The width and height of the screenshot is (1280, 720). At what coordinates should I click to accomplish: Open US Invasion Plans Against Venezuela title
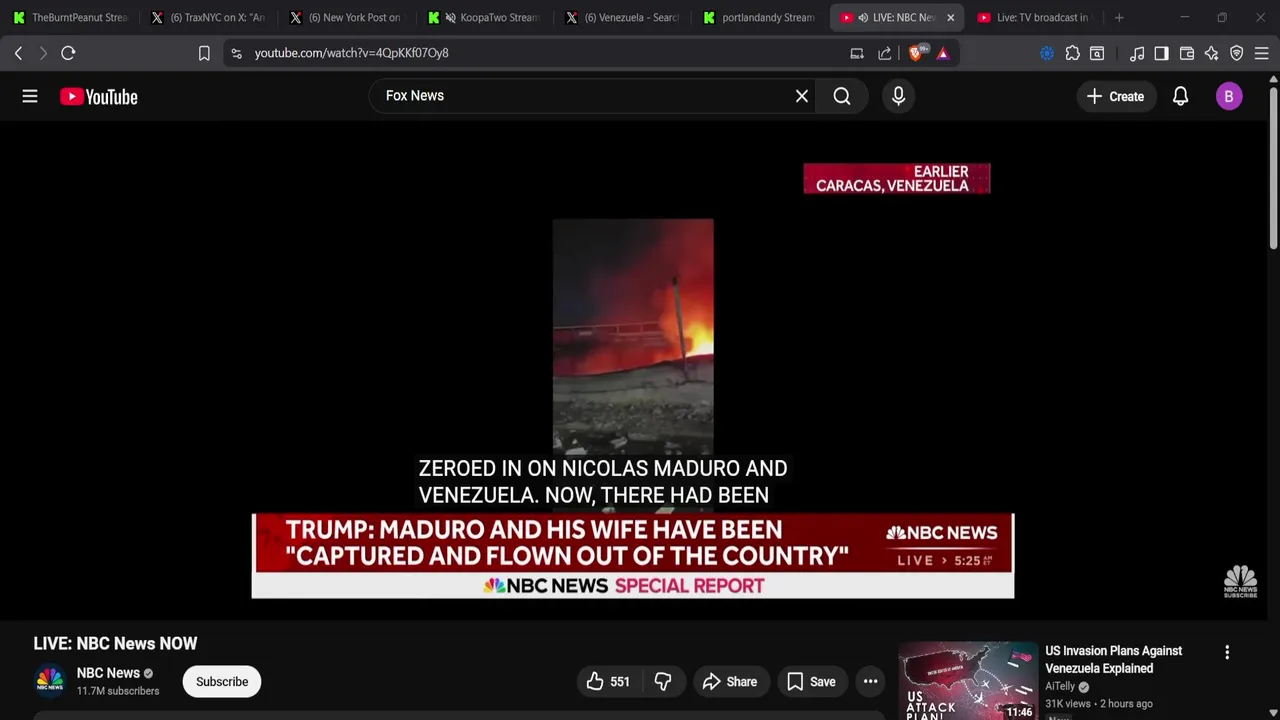[x=1113, y=659]
